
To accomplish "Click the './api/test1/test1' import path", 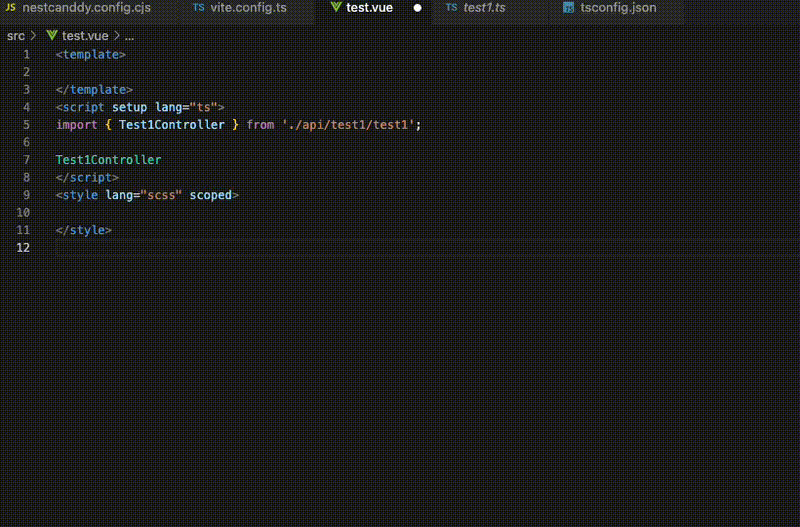I will pos(348,125).
